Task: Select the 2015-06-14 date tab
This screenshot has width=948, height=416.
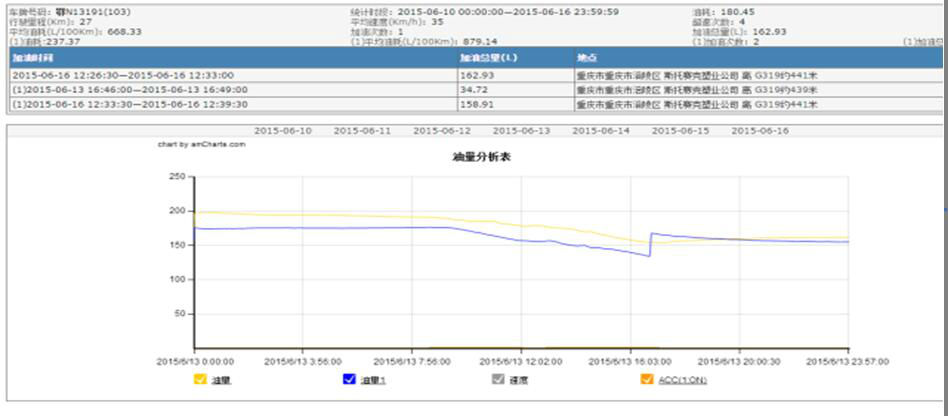Action: click(601, 131)
